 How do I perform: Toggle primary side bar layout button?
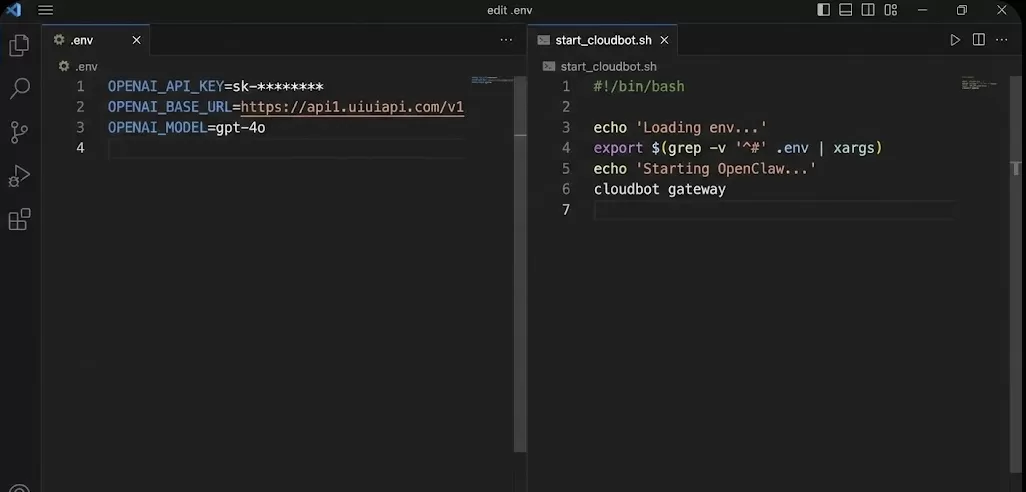[824, 10]
